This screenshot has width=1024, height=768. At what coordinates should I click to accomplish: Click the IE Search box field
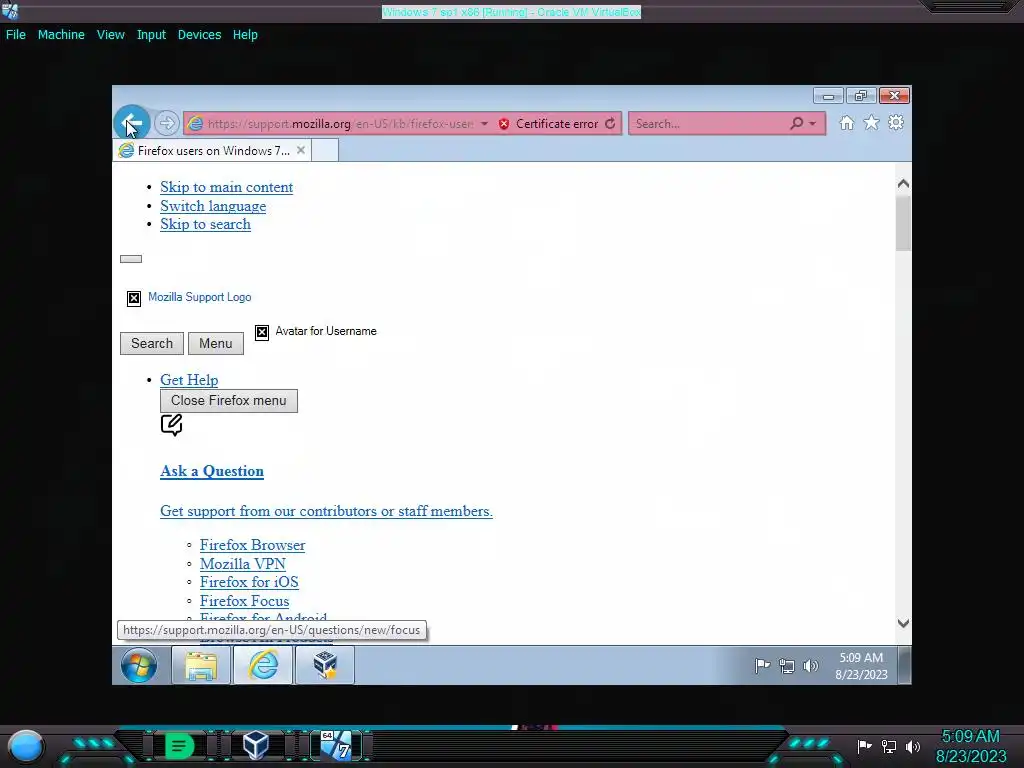pyautogui.click(x=709, y=123)
